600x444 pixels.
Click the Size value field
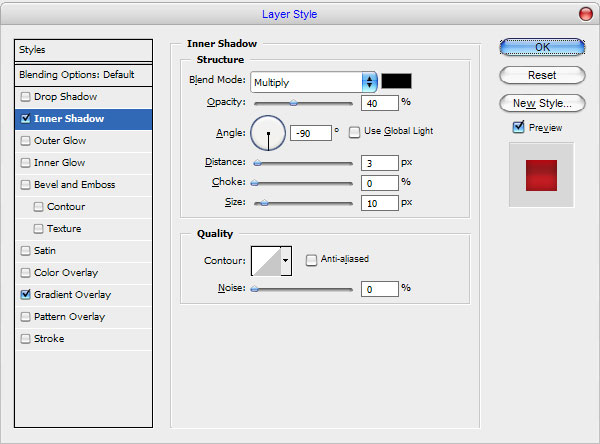[x=380, y=203]
